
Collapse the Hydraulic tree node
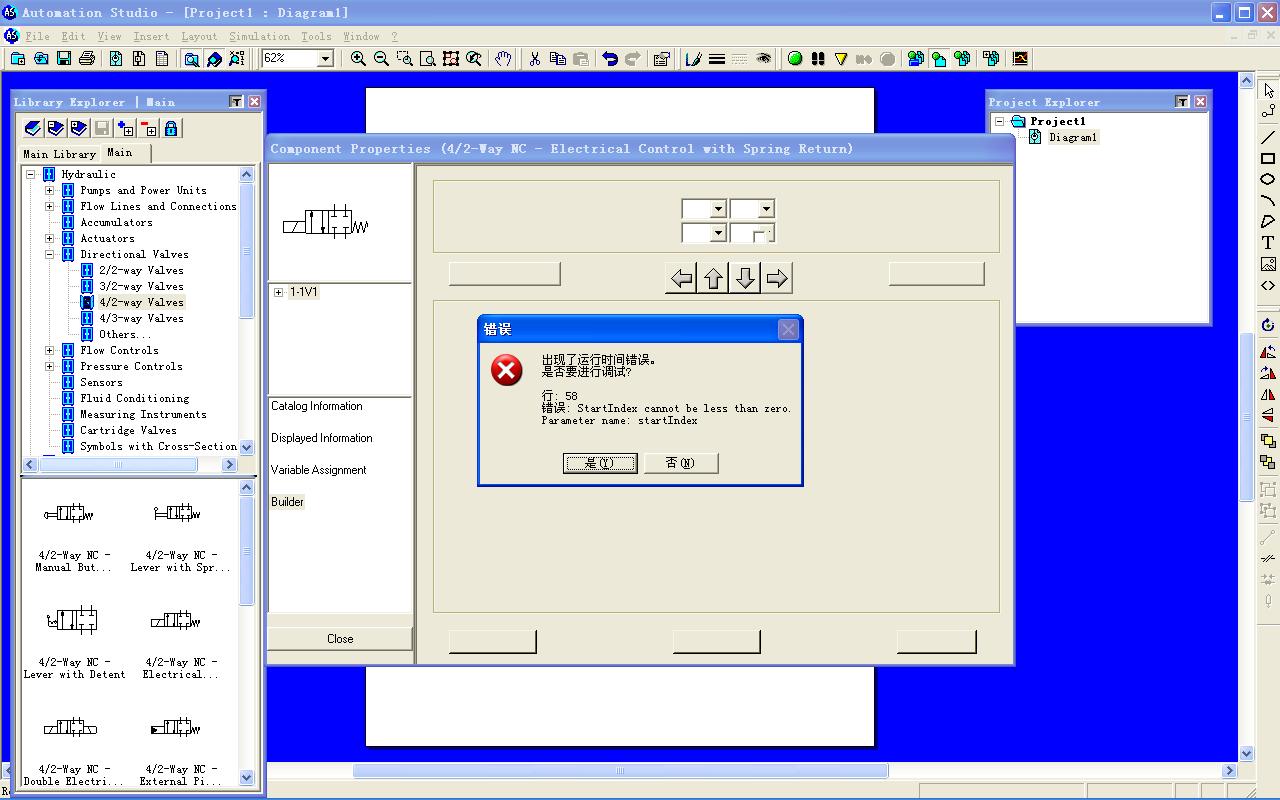31,174
